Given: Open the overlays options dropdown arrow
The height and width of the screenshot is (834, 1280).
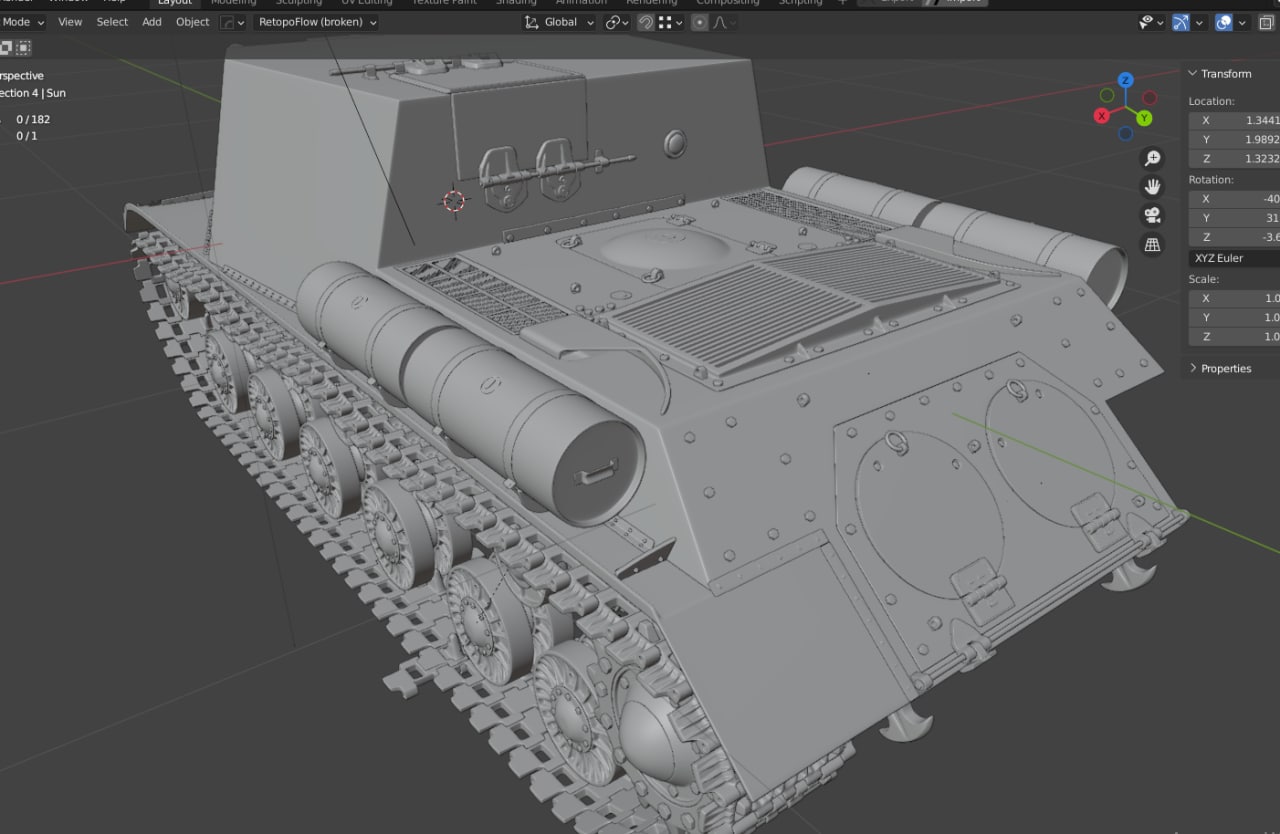Looking at the screenshot, I should click(1241, 22).
